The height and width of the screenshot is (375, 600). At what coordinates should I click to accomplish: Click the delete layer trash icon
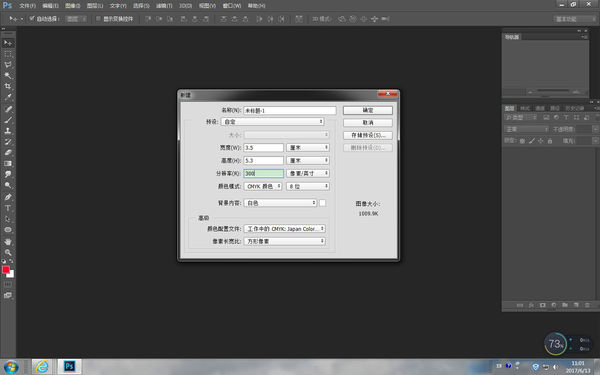coord(587,305)
